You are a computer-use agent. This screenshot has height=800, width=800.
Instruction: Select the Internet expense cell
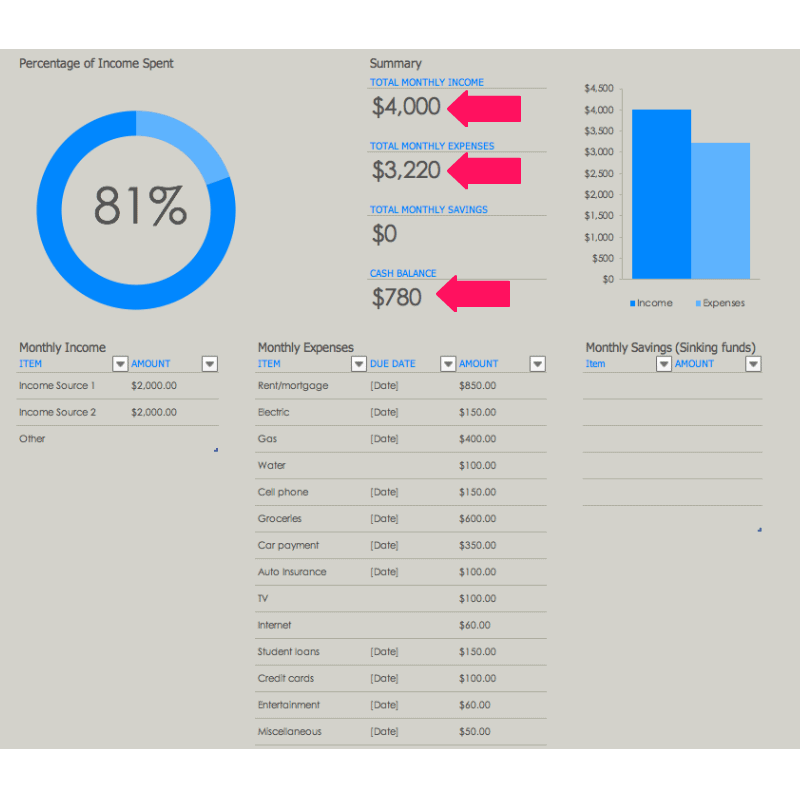pyautogui.click(x=274, y=625)
